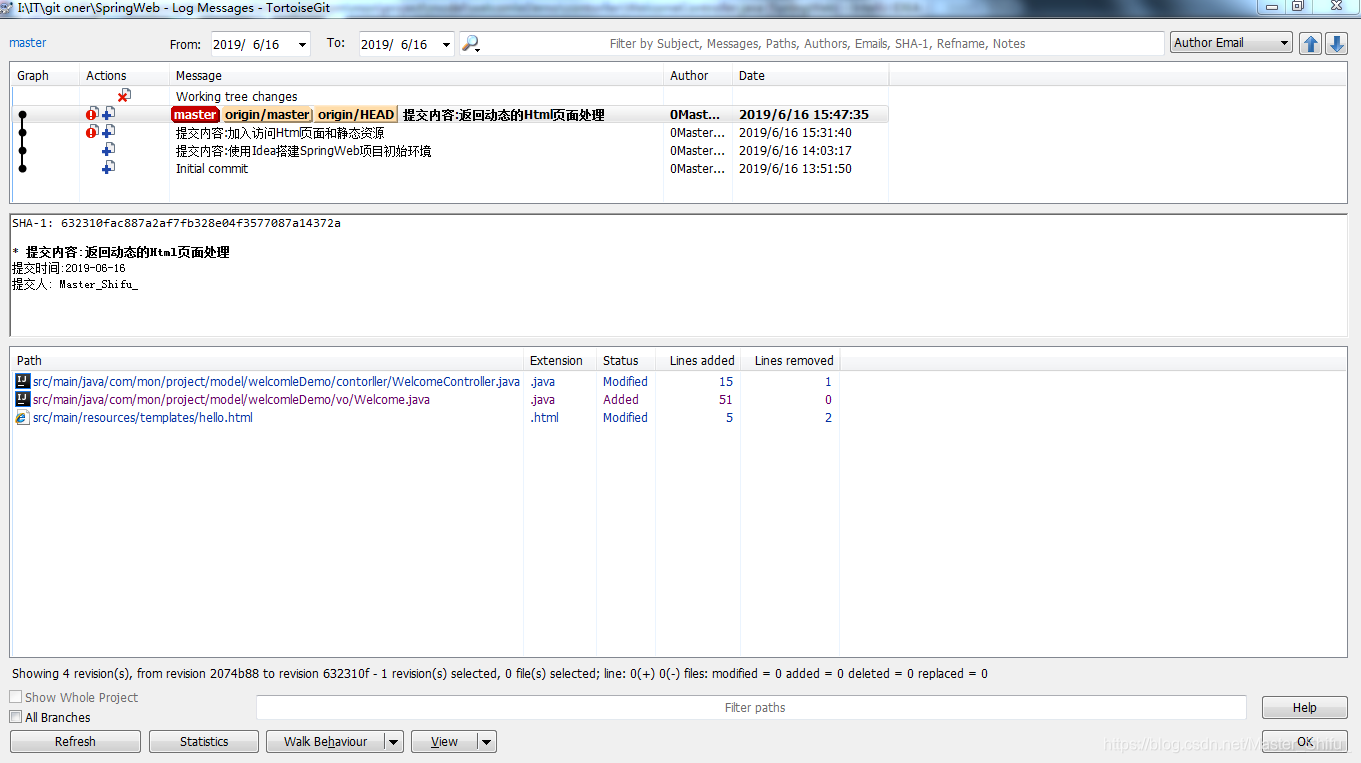Sort by the Author column header
The height and width of the screenshot is (763, 1361).
coord(698,75)
